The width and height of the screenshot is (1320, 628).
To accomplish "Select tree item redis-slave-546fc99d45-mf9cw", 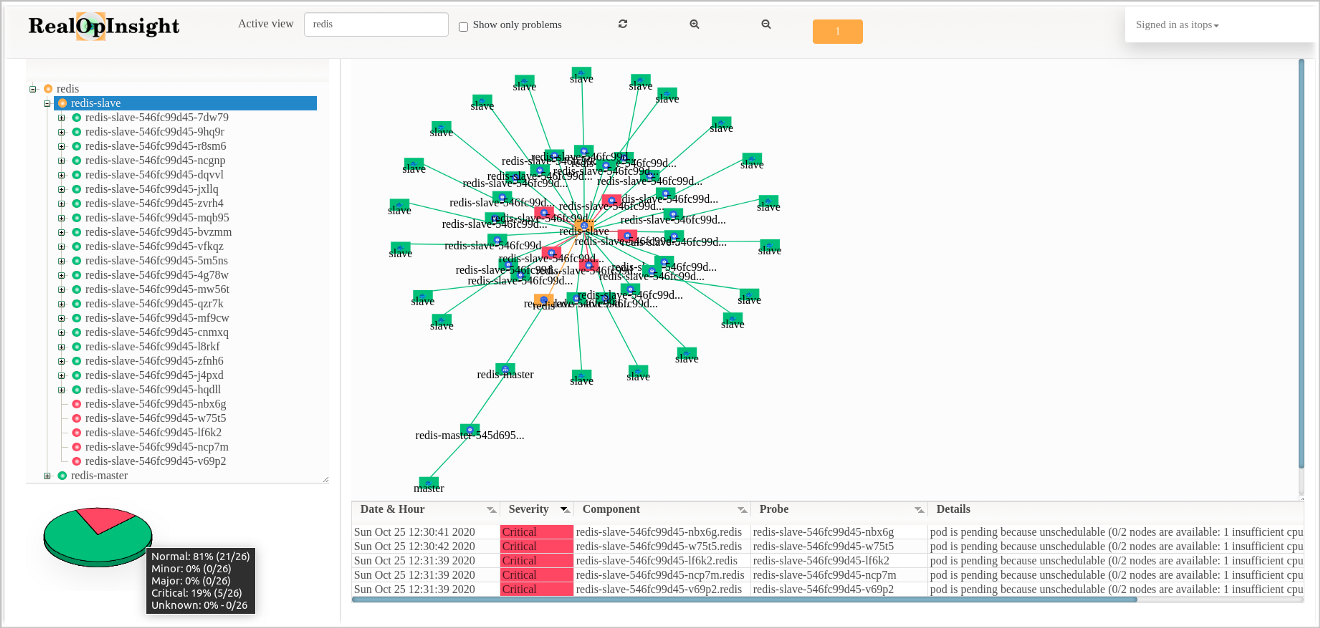I will point(157,318).
